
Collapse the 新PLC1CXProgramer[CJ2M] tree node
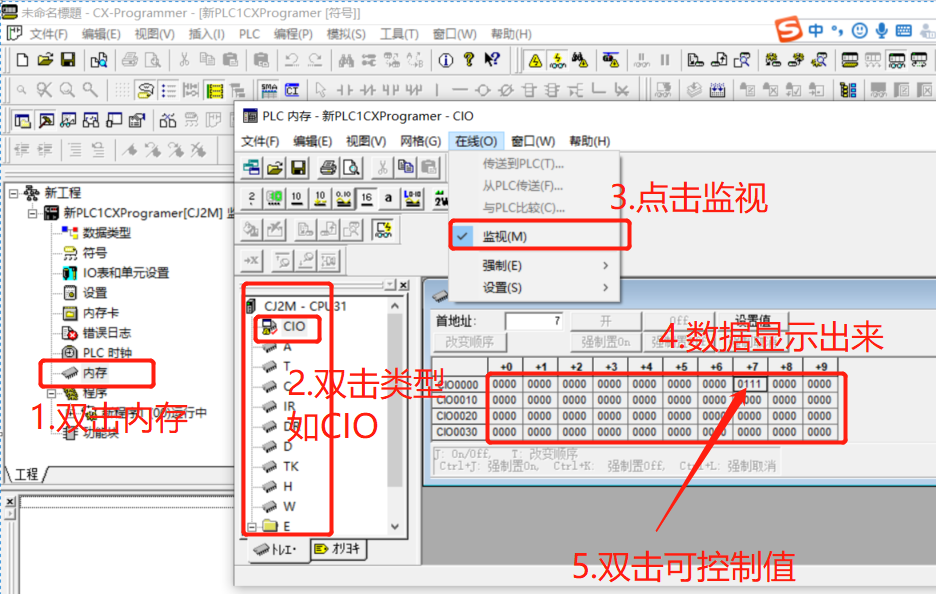coord(32,213)
